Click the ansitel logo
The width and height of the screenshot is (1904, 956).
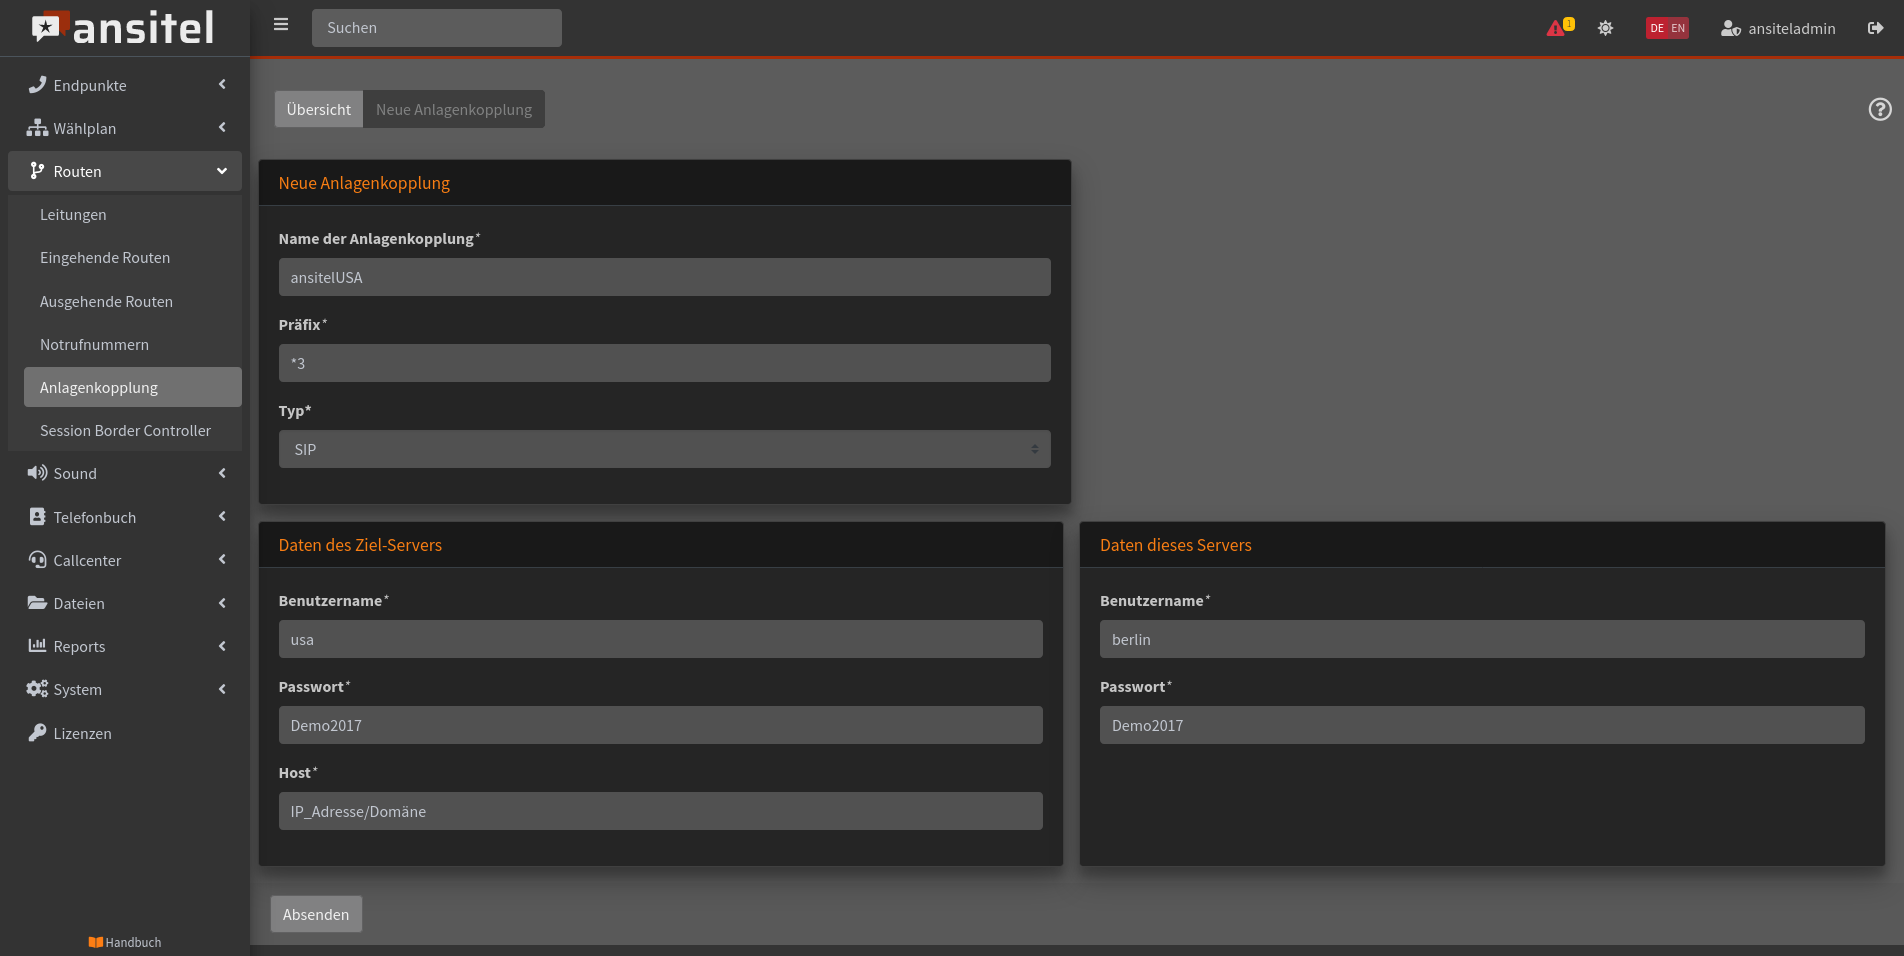click(124, 28)
